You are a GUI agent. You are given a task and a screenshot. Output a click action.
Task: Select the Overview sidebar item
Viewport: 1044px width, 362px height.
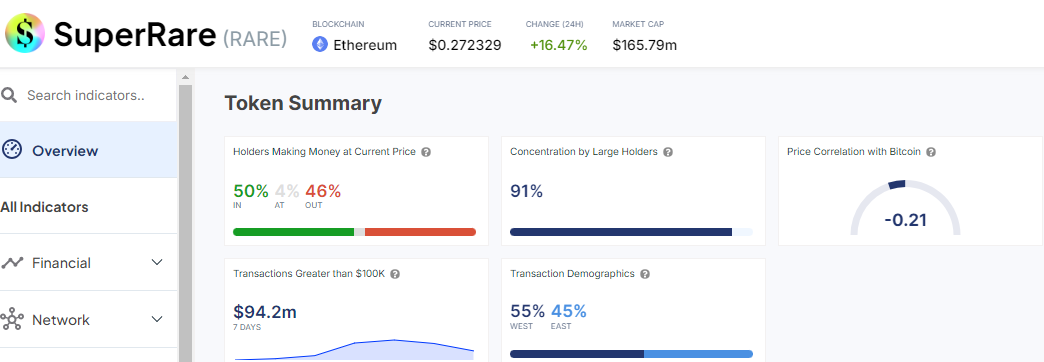[89, 150]
